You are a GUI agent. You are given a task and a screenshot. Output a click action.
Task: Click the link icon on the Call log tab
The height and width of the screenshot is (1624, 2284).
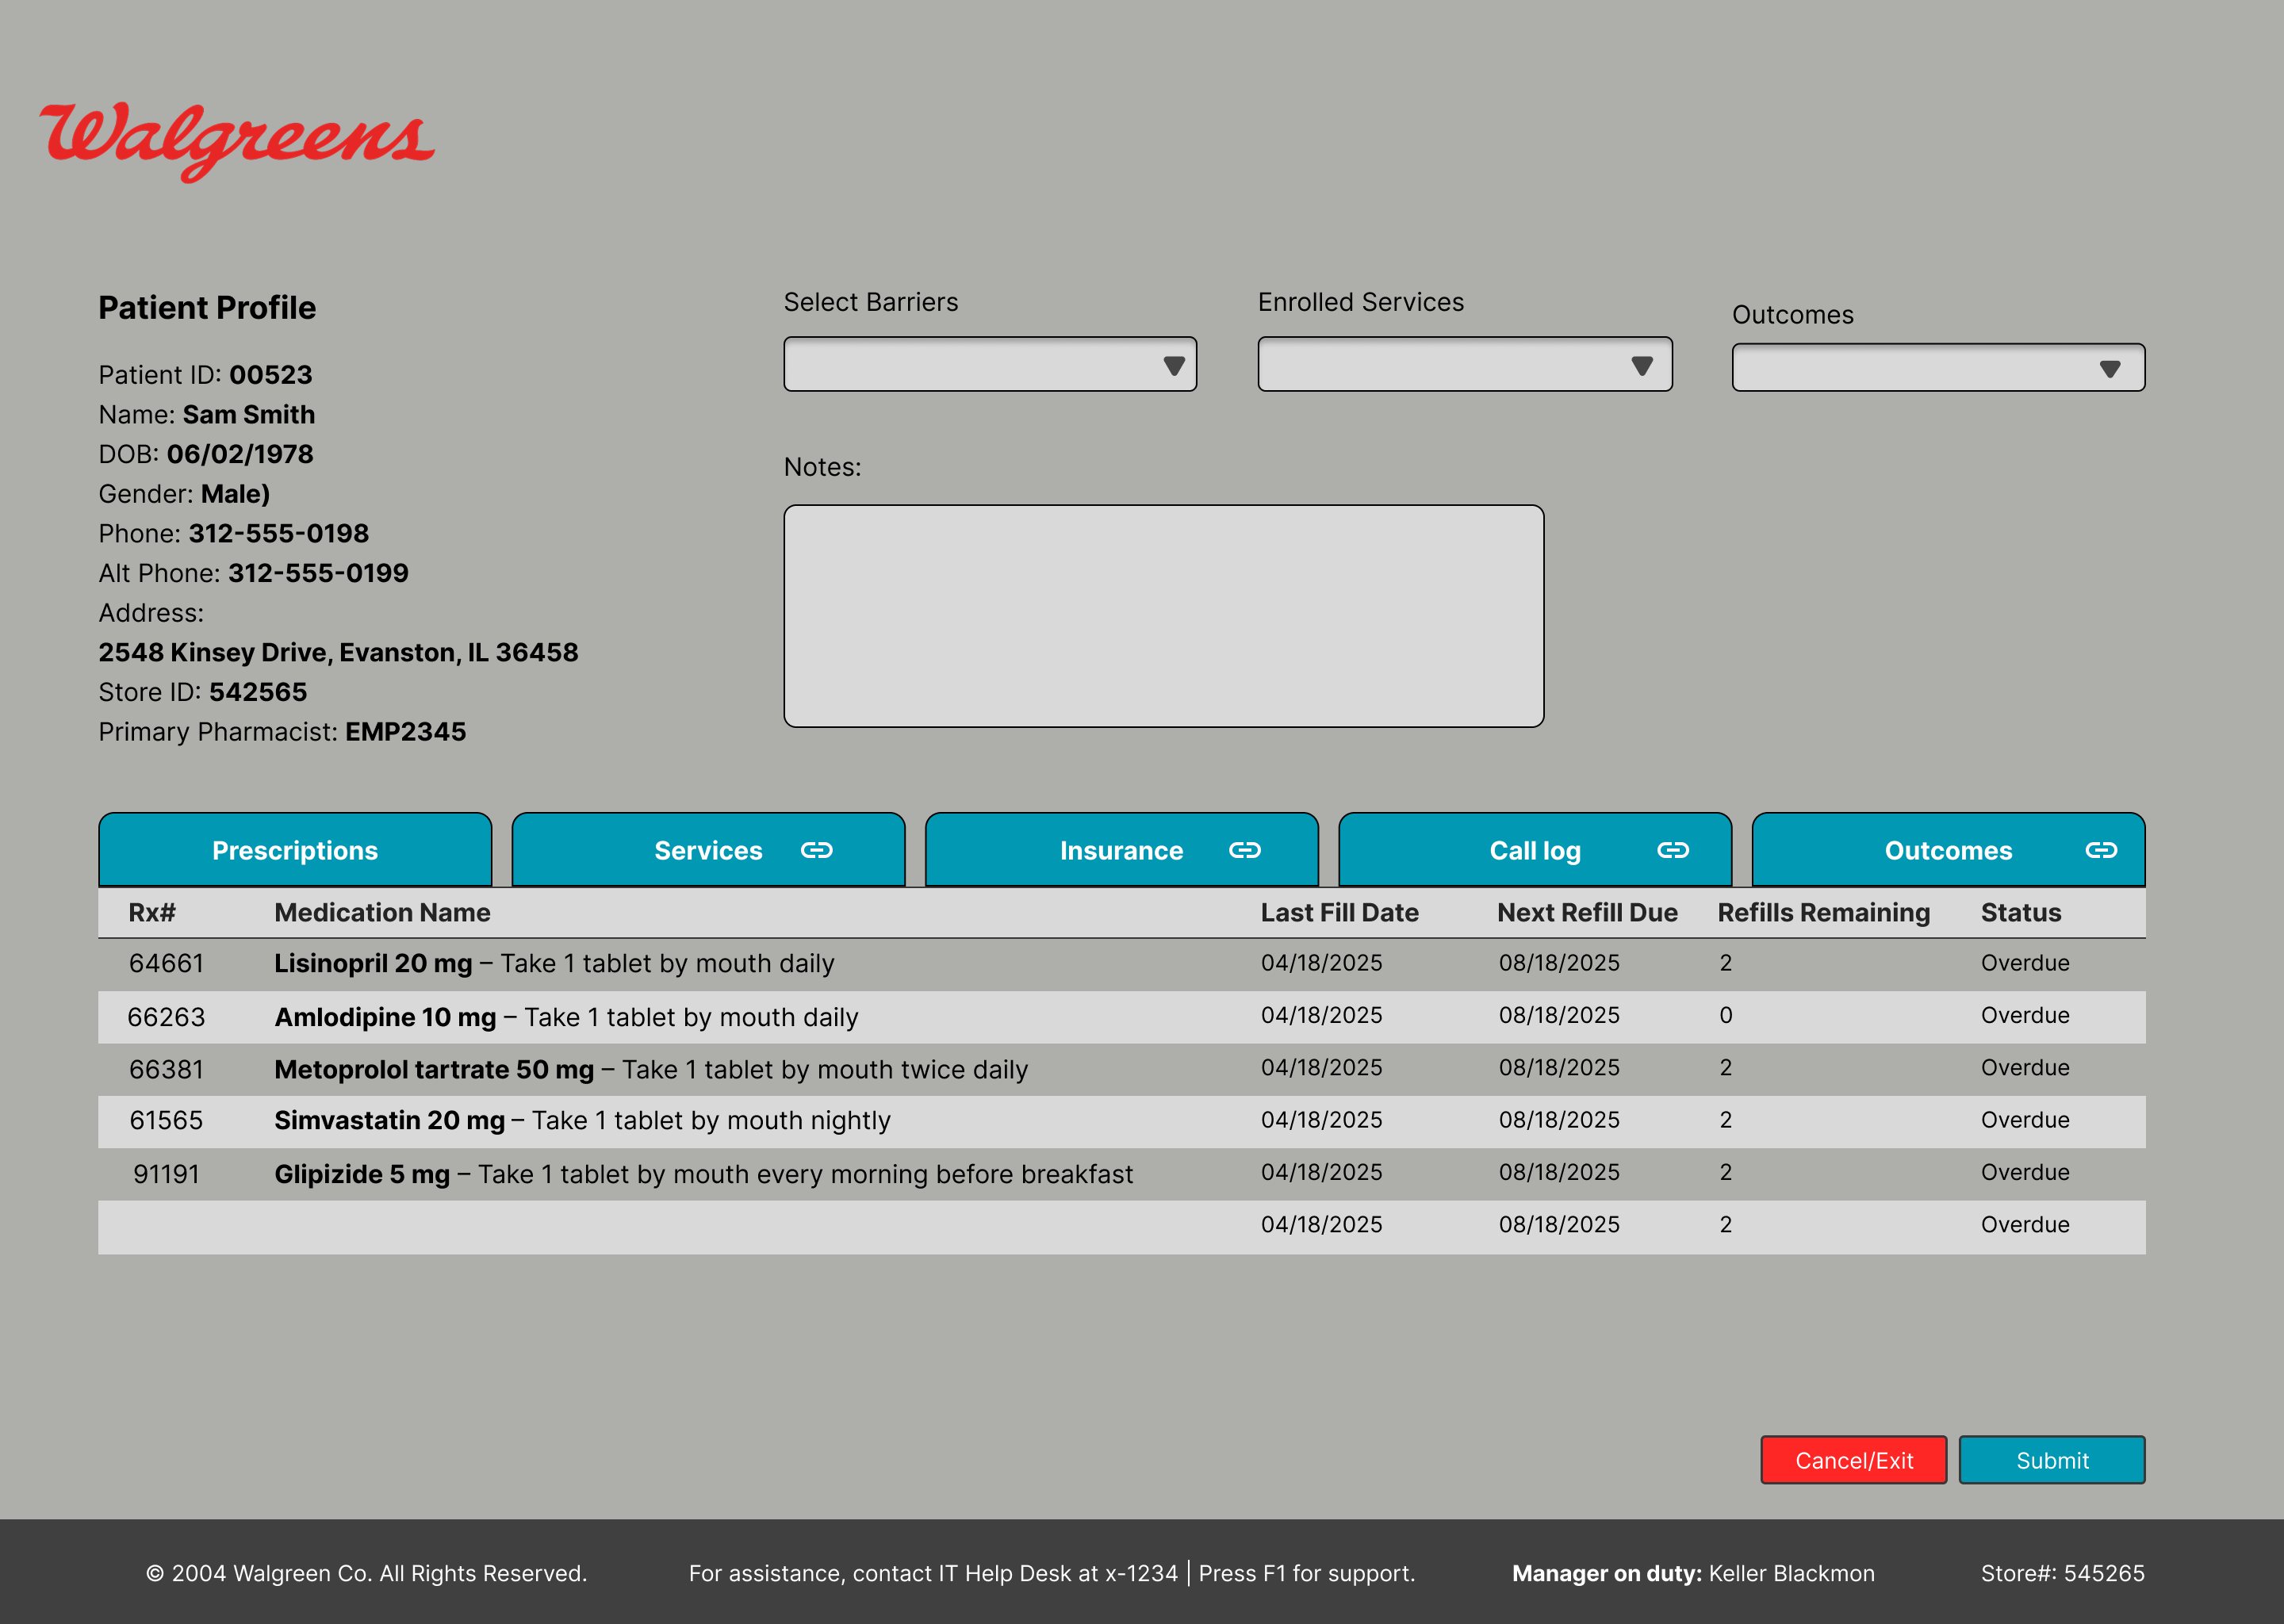pyautogui.click(x=1674, y=851)
